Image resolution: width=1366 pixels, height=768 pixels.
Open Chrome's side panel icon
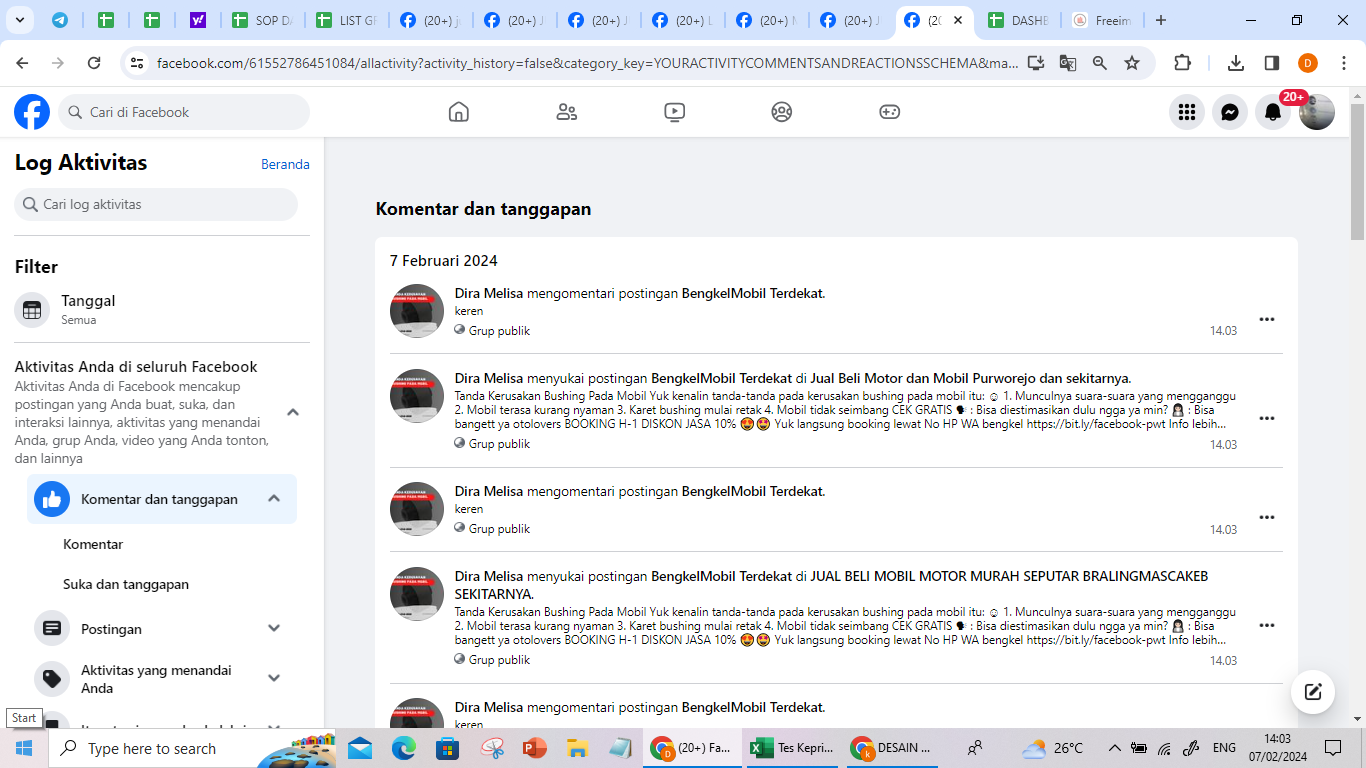click(x=1272, y=63)
